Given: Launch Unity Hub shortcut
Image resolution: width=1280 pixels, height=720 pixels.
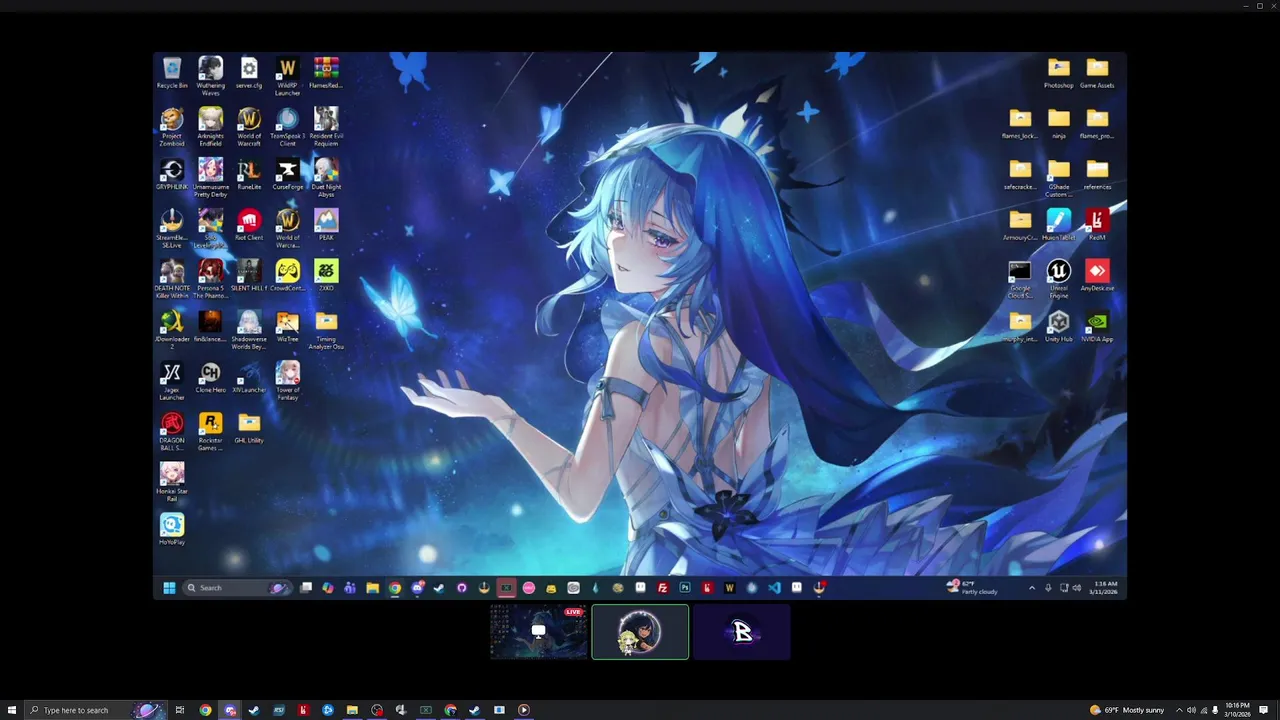Looking at the screenshot, I should [x=1059, y=327].
